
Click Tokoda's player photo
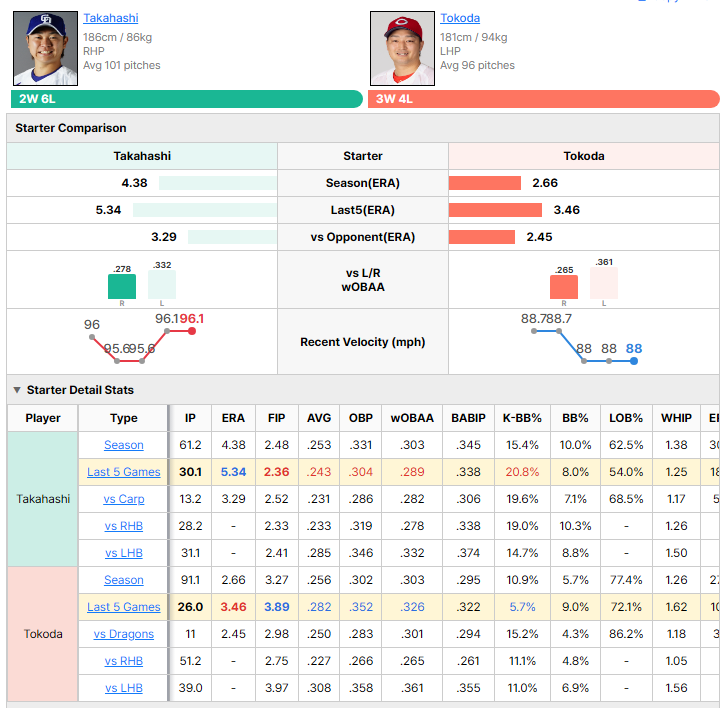(402, 49)
